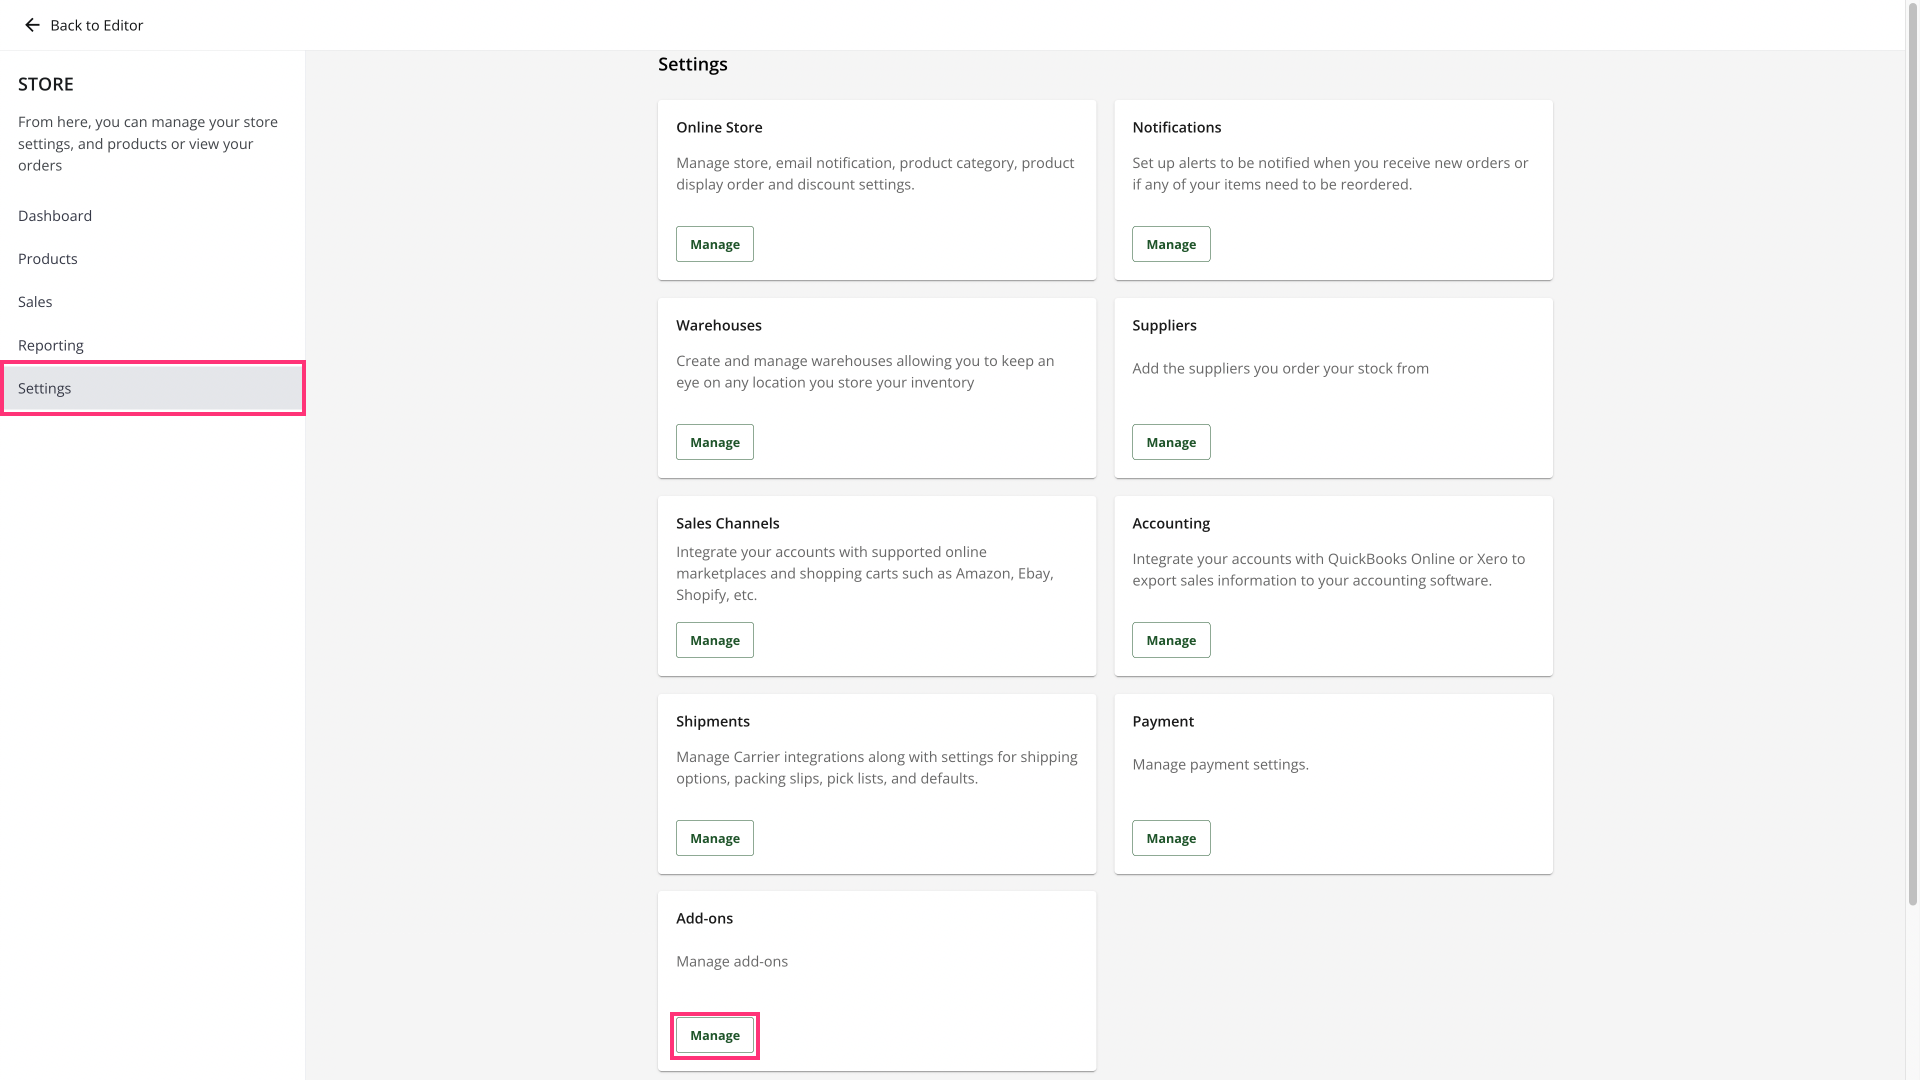Click the Add-ons card title

point(704,918)
